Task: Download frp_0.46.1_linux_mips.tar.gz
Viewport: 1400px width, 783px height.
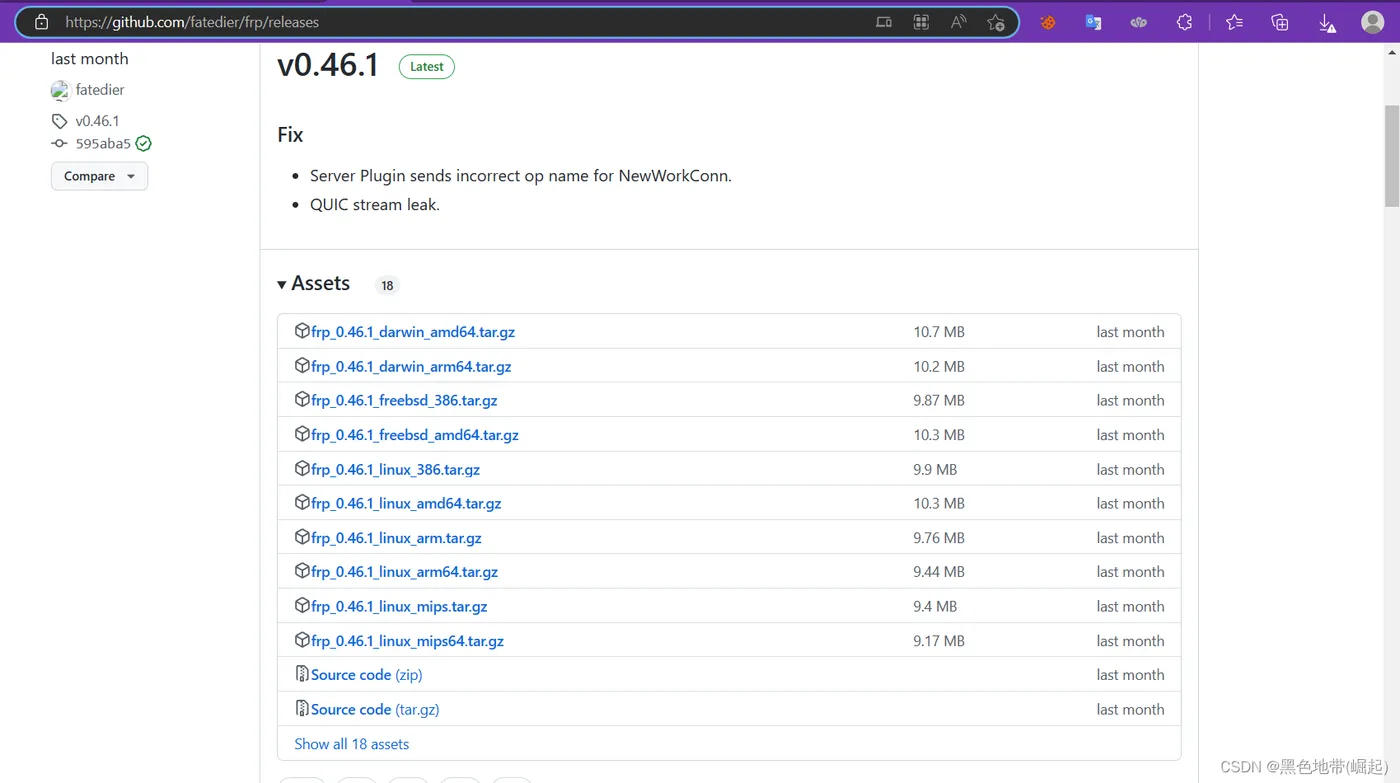Action: pyautogui.click(x=399, y=606)
